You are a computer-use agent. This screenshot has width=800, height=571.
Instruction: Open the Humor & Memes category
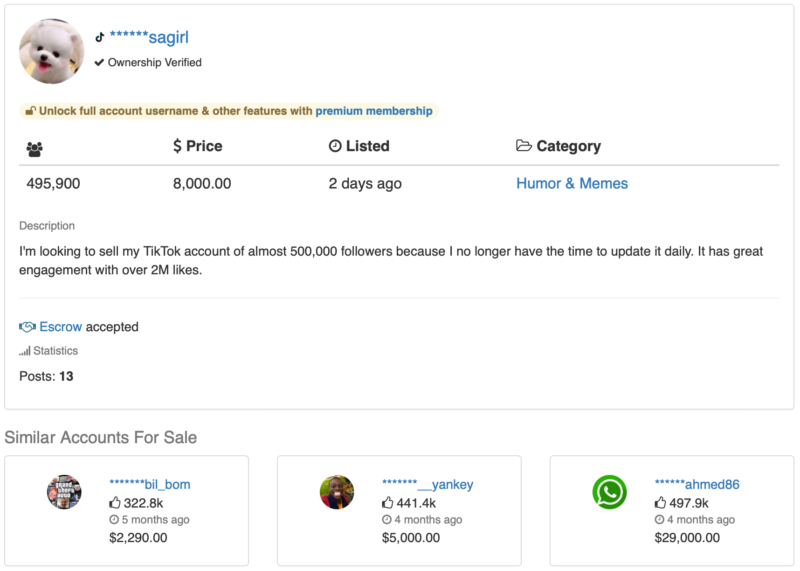tap(572, 183)
